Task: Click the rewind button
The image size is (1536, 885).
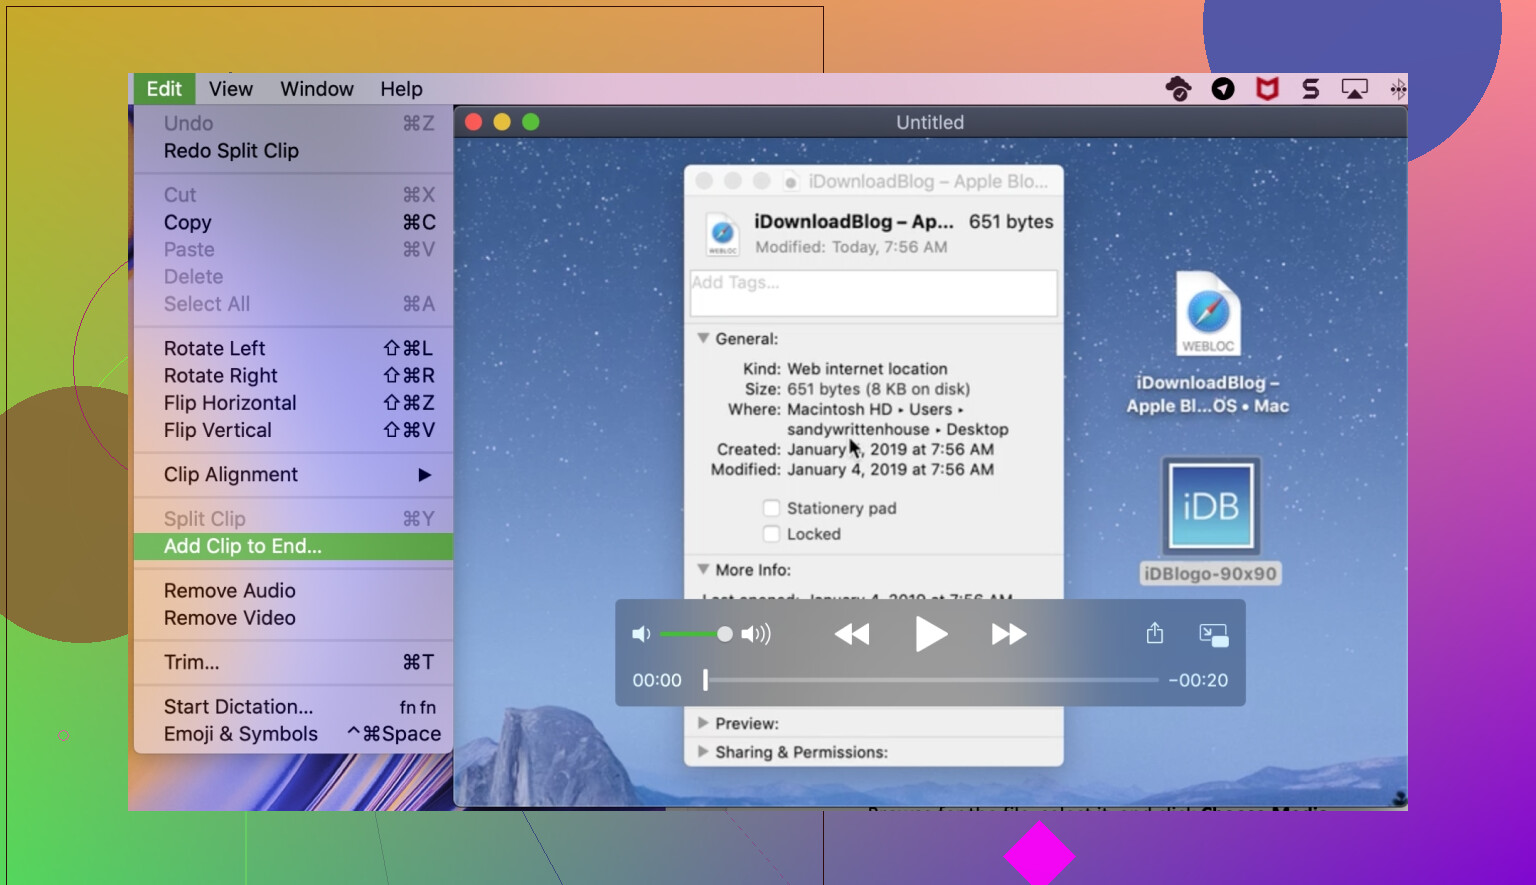Action: (x=852, y=634)
